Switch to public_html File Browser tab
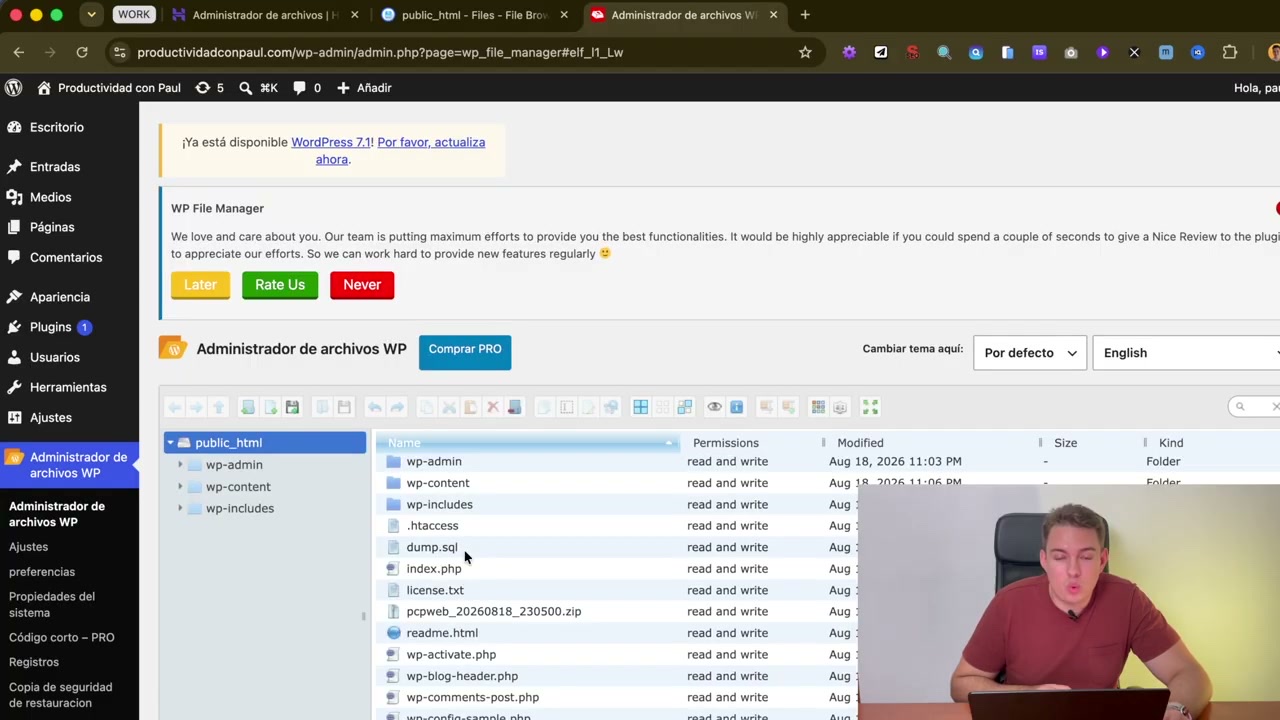Image resolution: width=1280 pixels, height=720 pixels. (473, 15)
